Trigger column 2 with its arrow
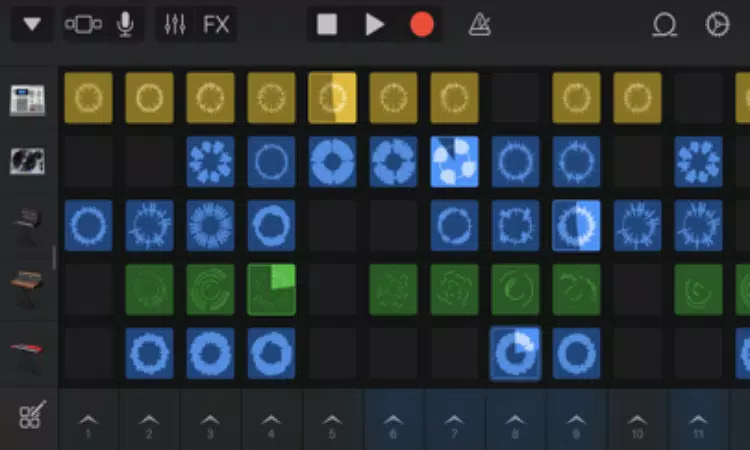750x450 pixels. click(149, 420)
